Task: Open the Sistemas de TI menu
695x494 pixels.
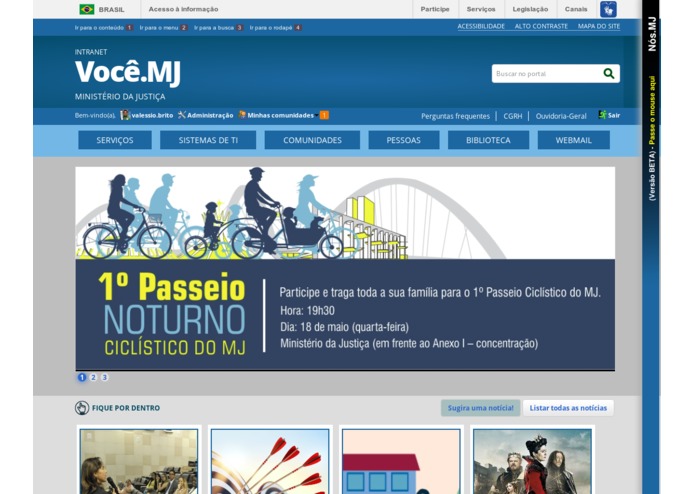Action: pyautogui.click(x=208, y=140)
